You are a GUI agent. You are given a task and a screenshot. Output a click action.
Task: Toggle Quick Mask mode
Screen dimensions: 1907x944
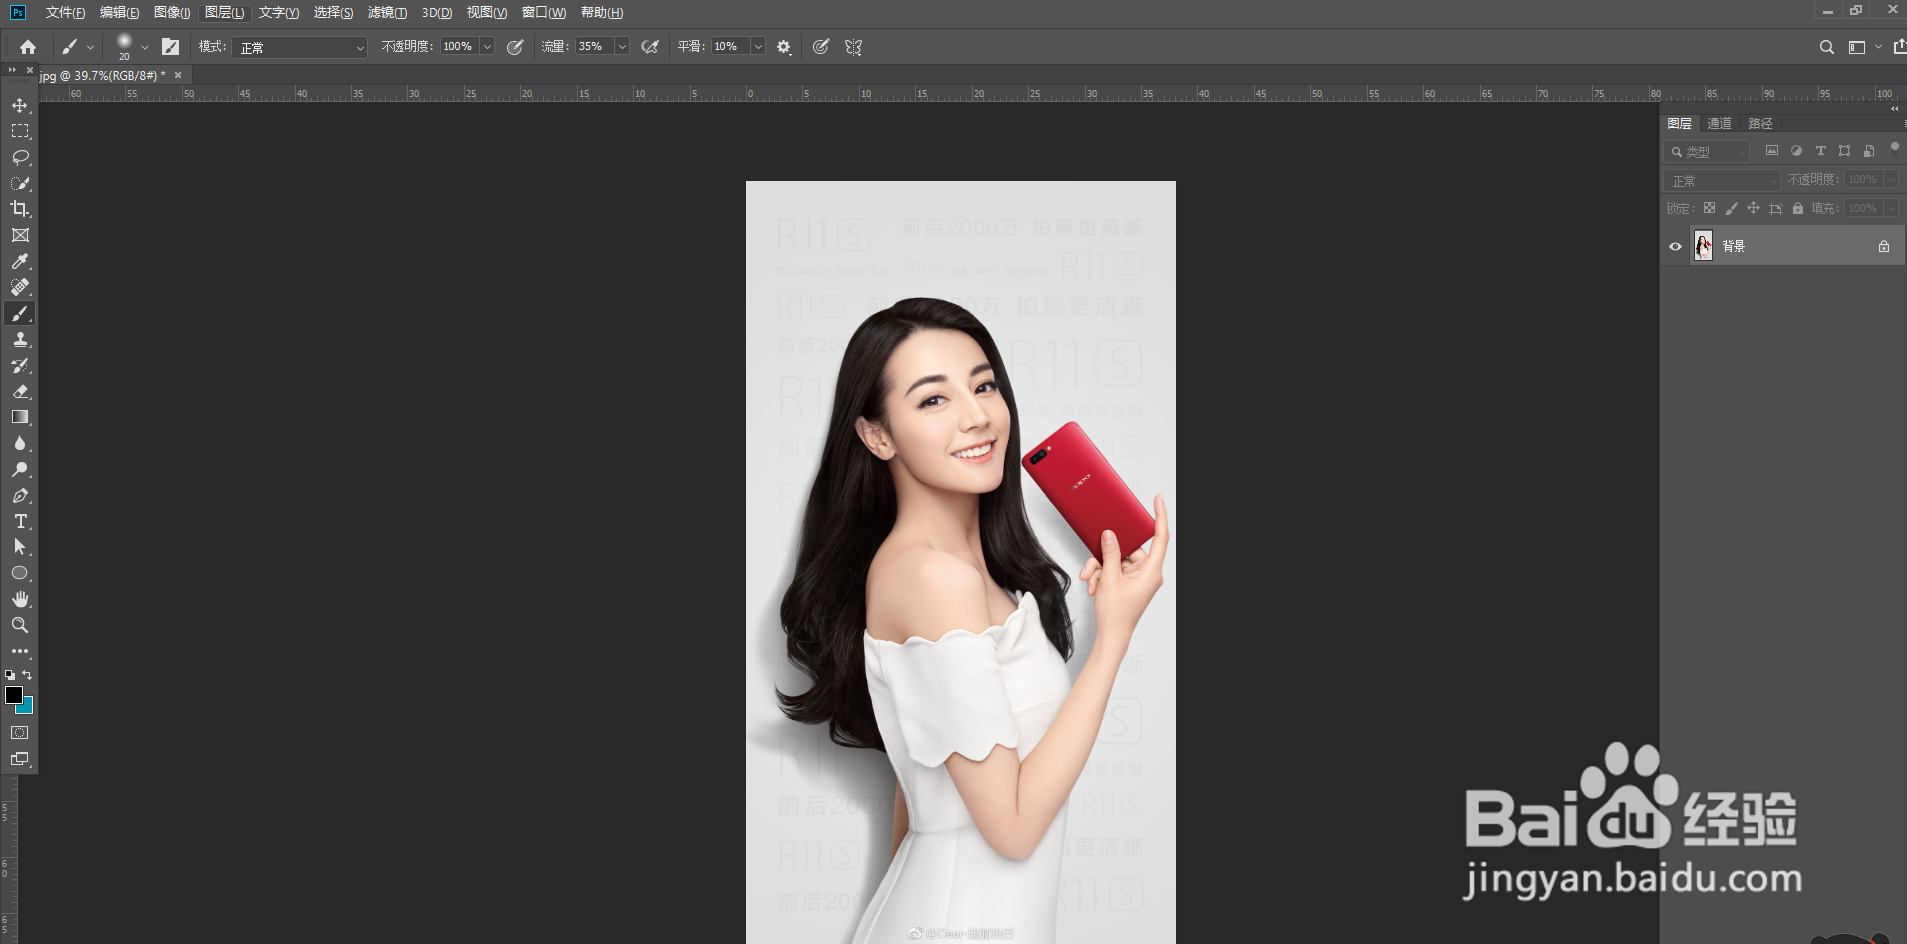[20, 733]
